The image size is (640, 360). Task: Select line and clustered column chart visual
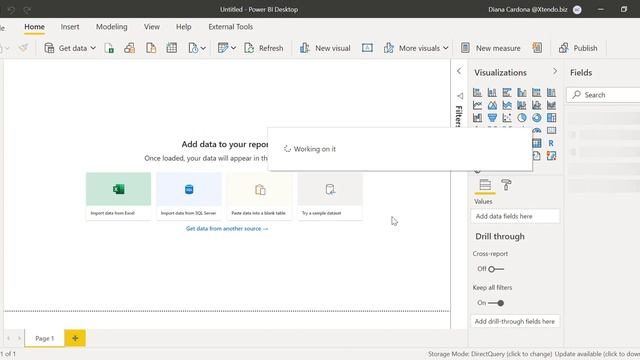(536, 105)
